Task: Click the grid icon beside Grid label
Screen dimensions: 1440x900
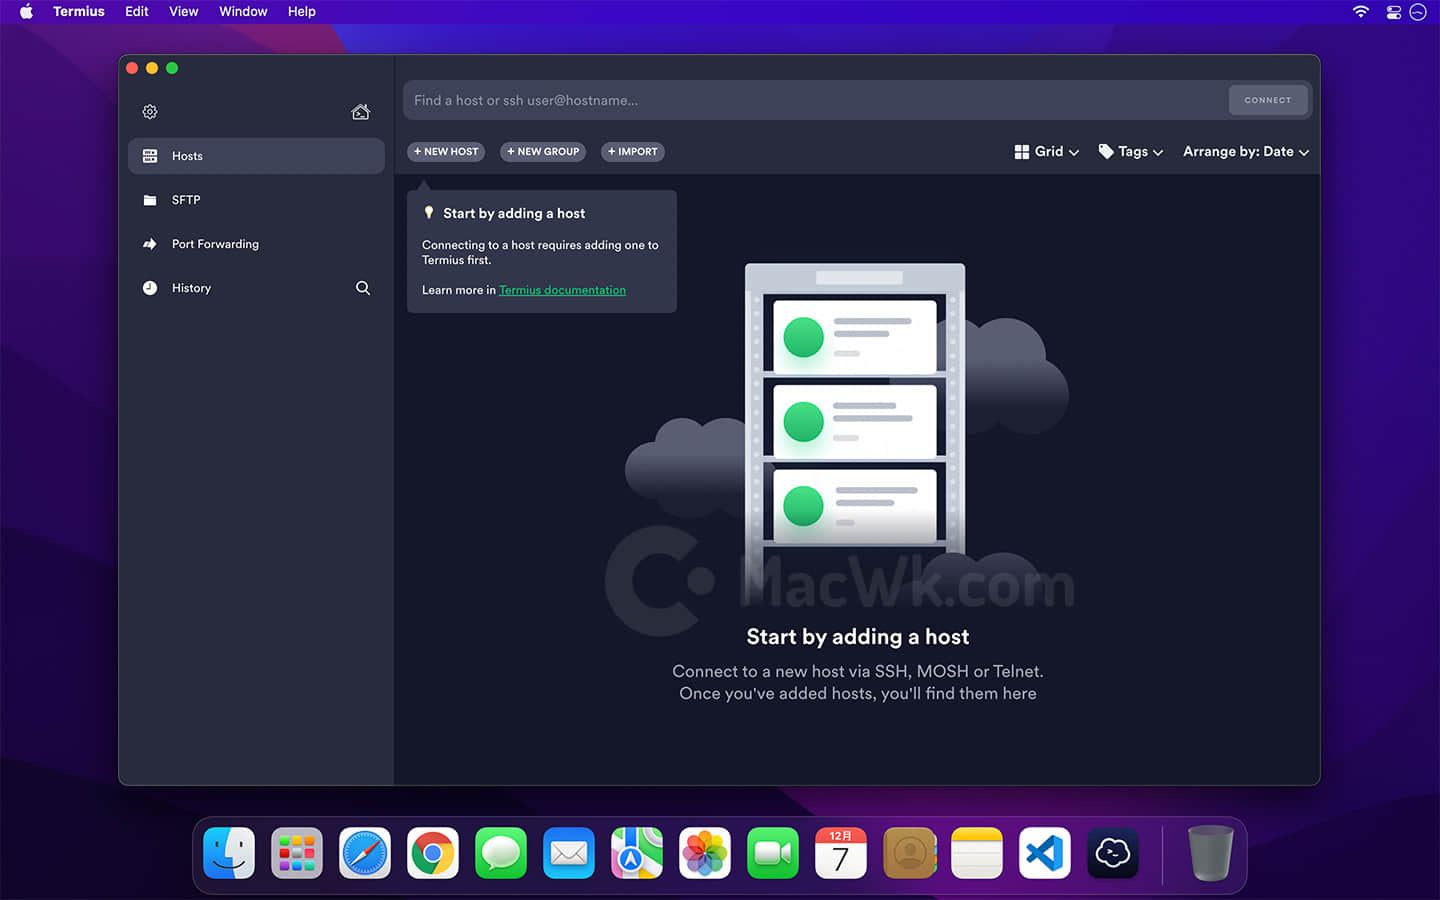Action: [x=1022, y=152]
